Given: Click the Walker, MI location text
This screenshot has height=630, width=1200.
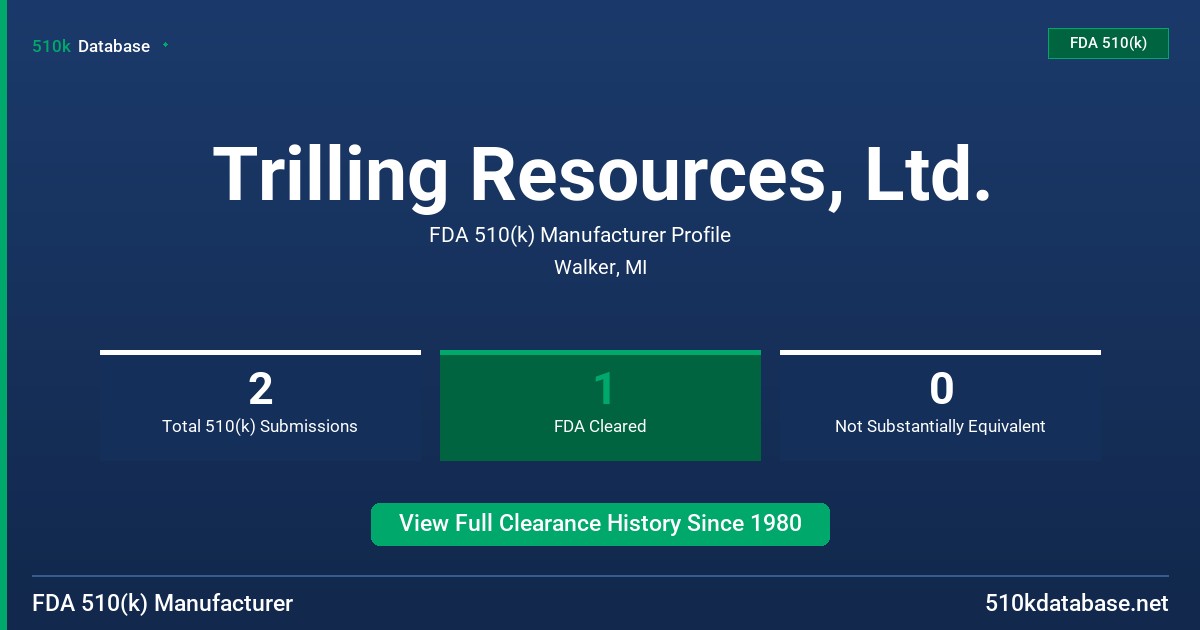Looking at the screenshot, I should (600, 268).
